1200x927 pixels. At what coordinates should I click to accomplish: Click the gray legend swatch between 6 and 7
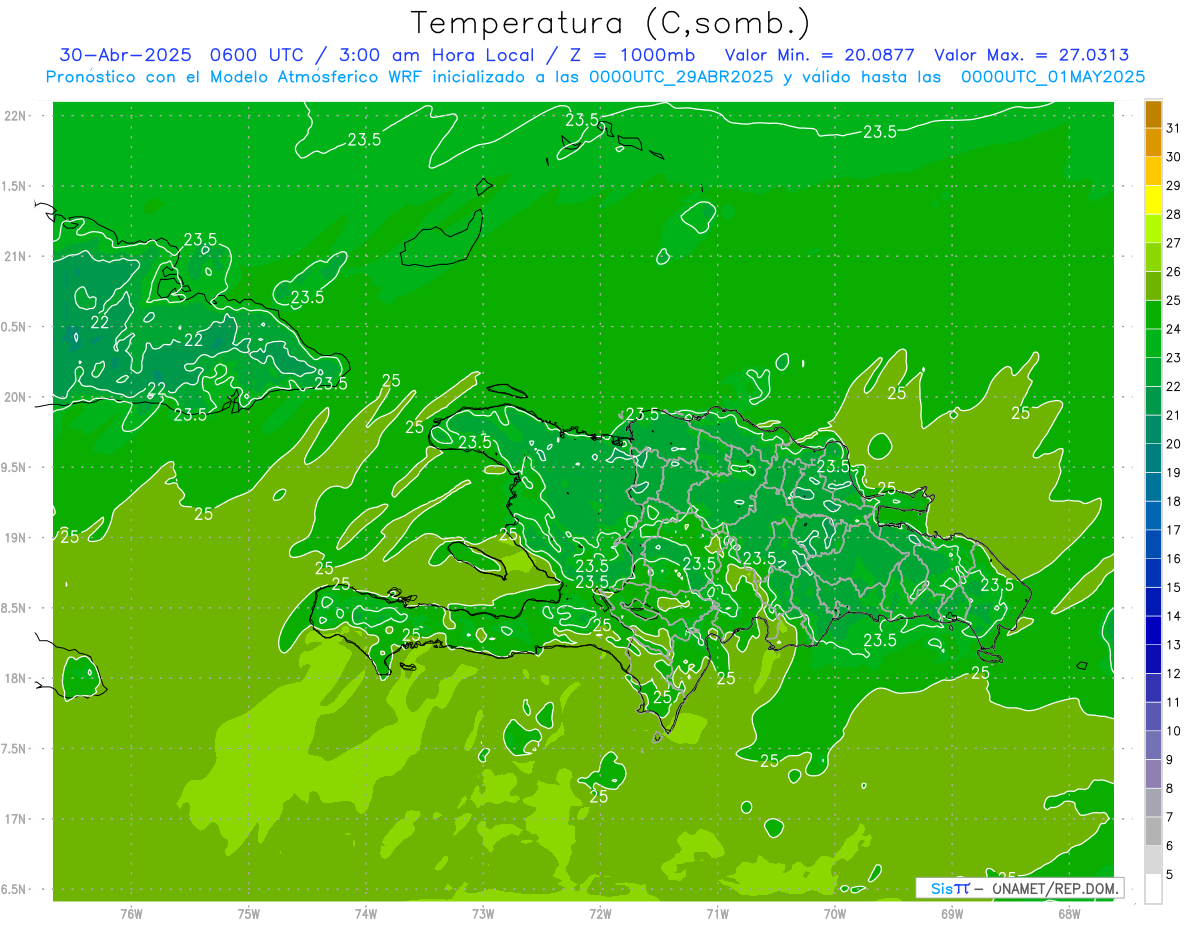tap(1154, 831)
